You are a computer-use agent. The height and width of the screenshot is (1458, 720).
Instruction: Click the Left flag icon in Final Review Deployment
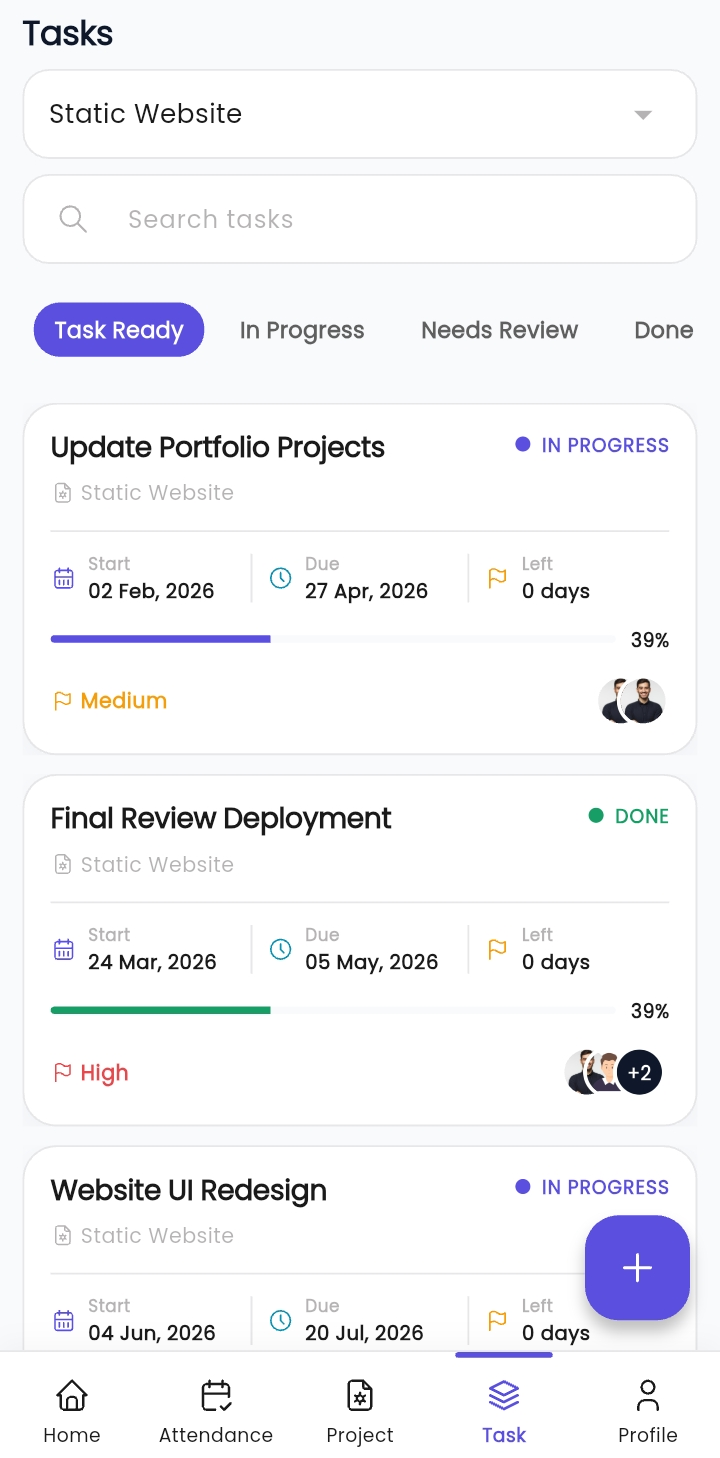point(497,949)
